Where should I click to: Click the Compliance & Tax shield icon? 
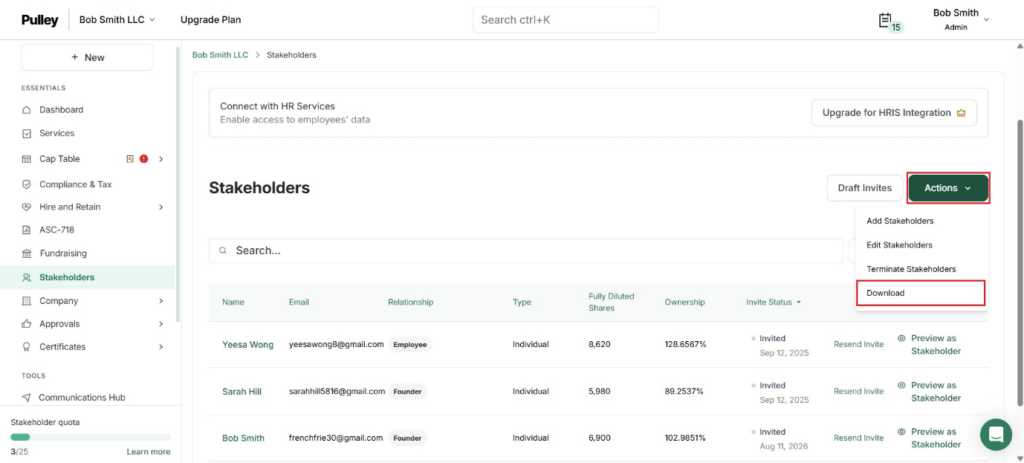[26, 185]
